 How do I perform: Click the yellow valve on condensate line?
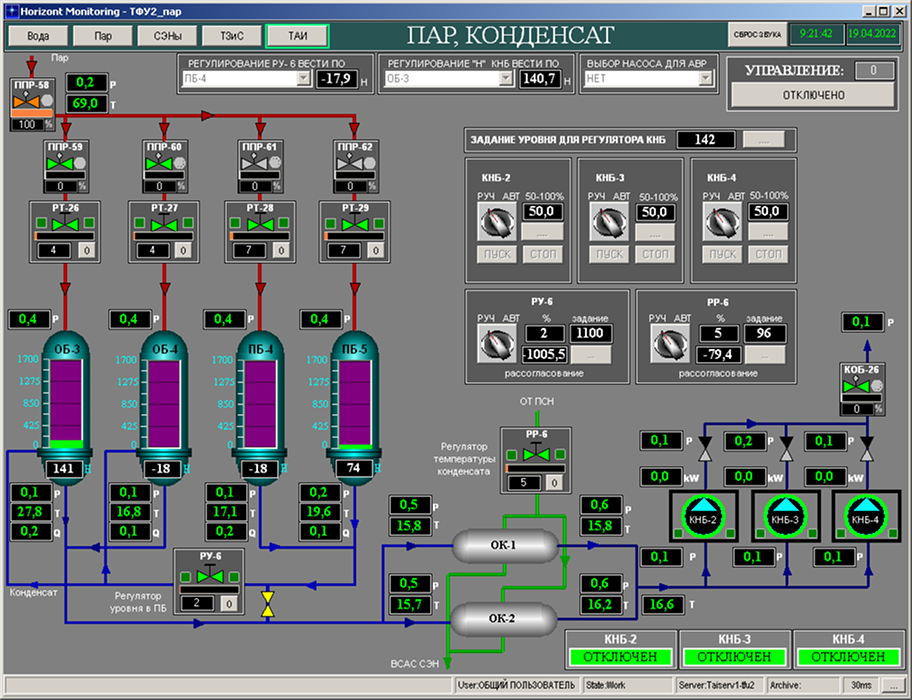[267, 604]
